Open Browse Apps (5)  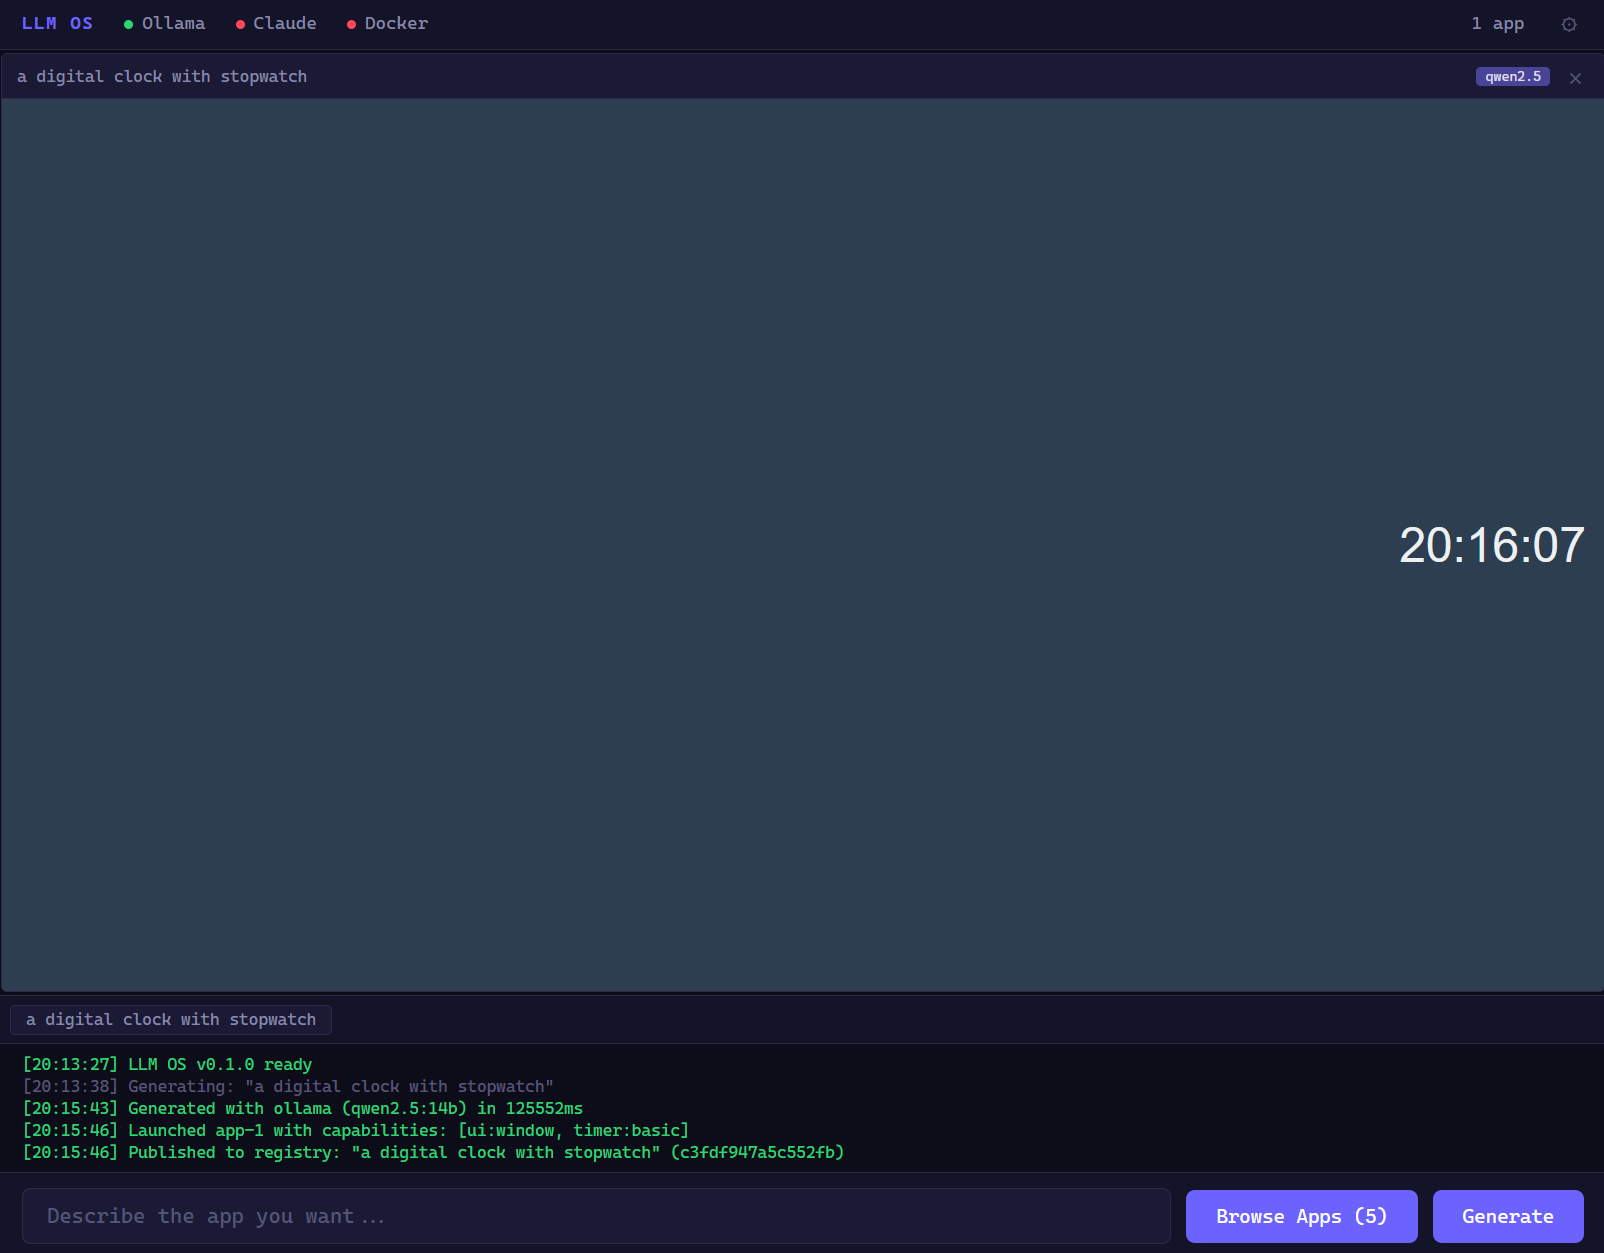tap(1301, 1216)
